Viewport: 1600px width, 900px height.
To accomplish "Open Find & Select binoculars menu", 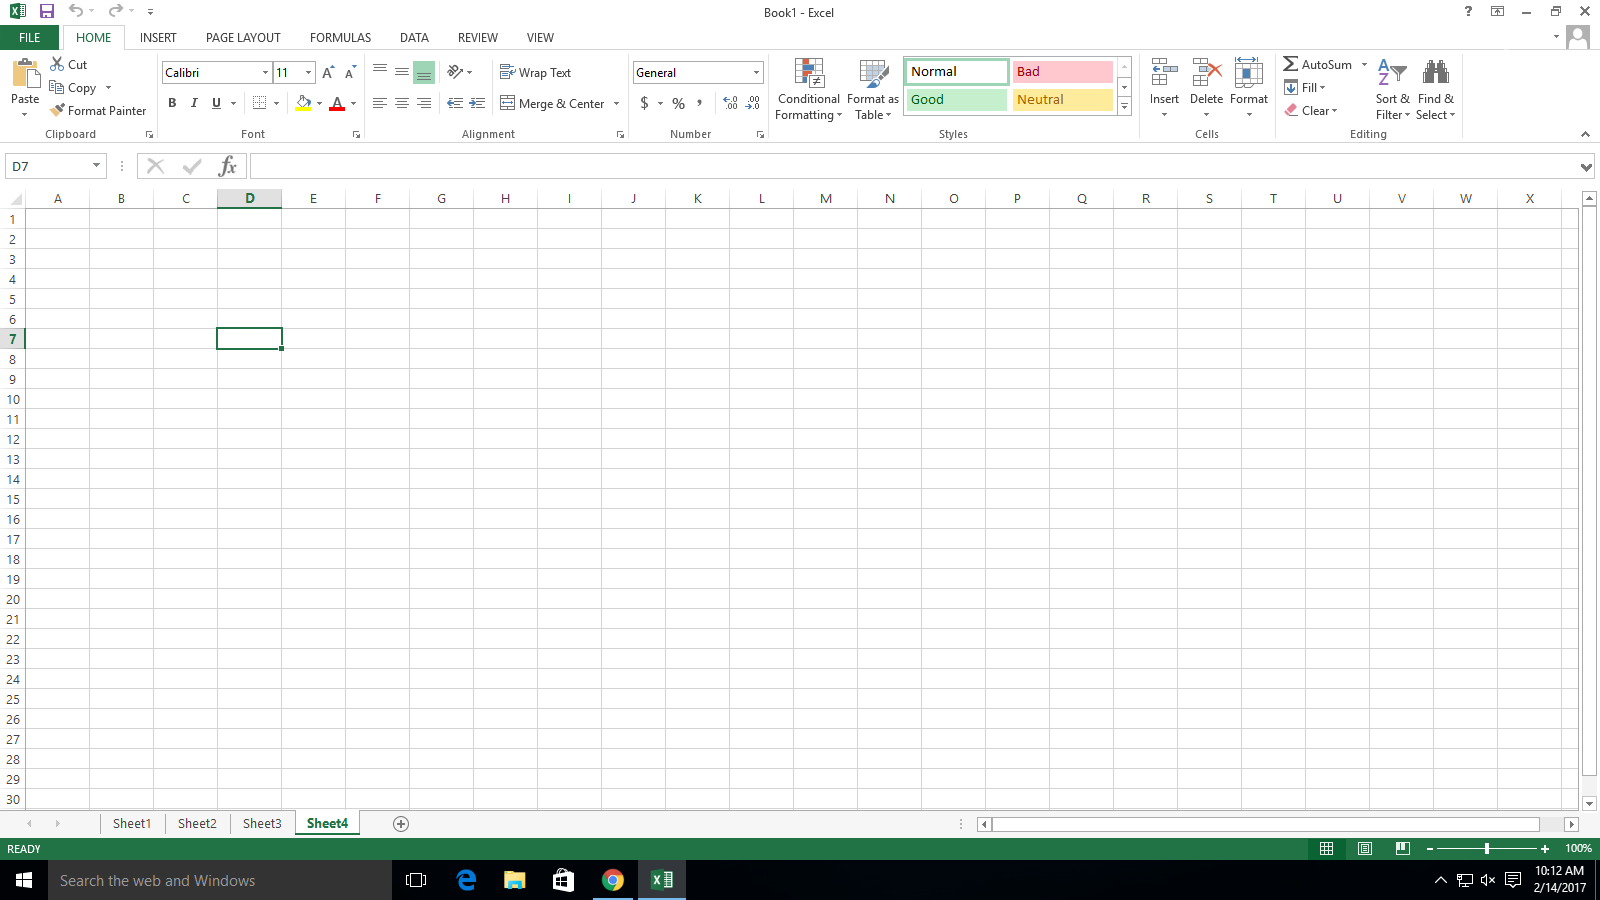I will click(x=1436, y=89).
